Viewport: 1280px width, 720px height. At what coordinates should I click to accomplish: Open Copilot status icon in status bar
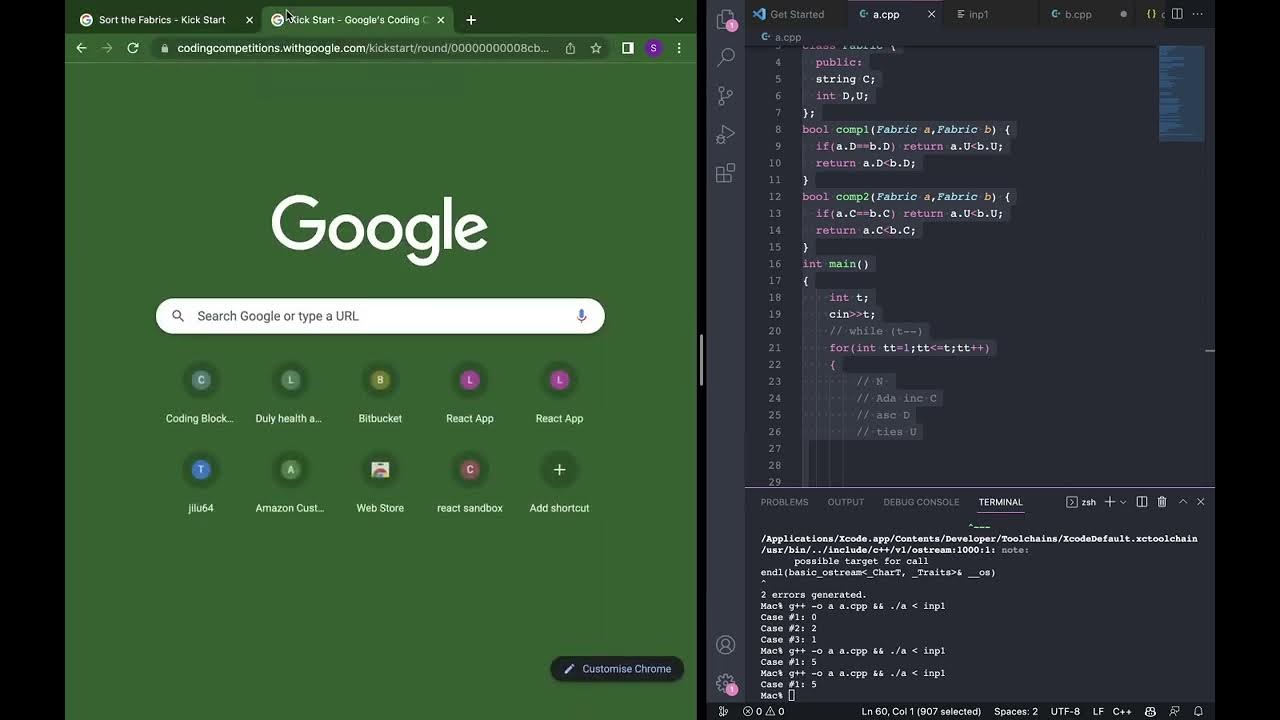(x=1150, y=712)
